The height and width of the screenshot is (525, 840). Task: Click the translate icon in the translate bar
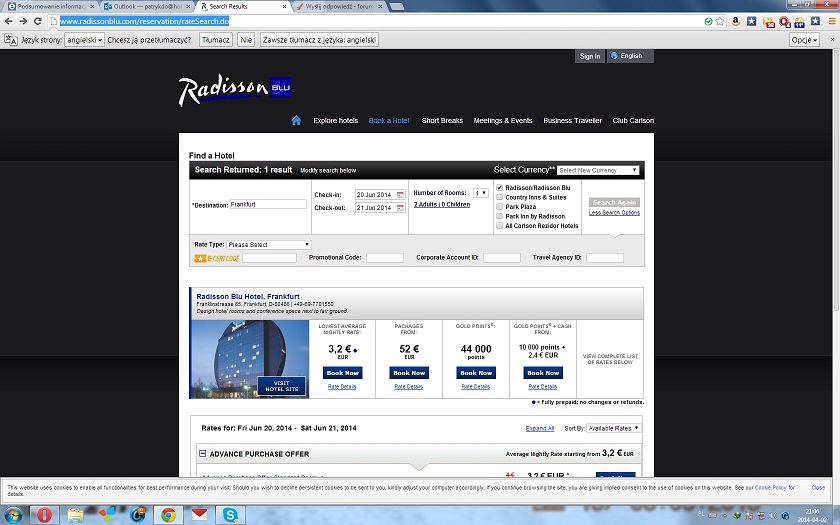tap(10, 40)
